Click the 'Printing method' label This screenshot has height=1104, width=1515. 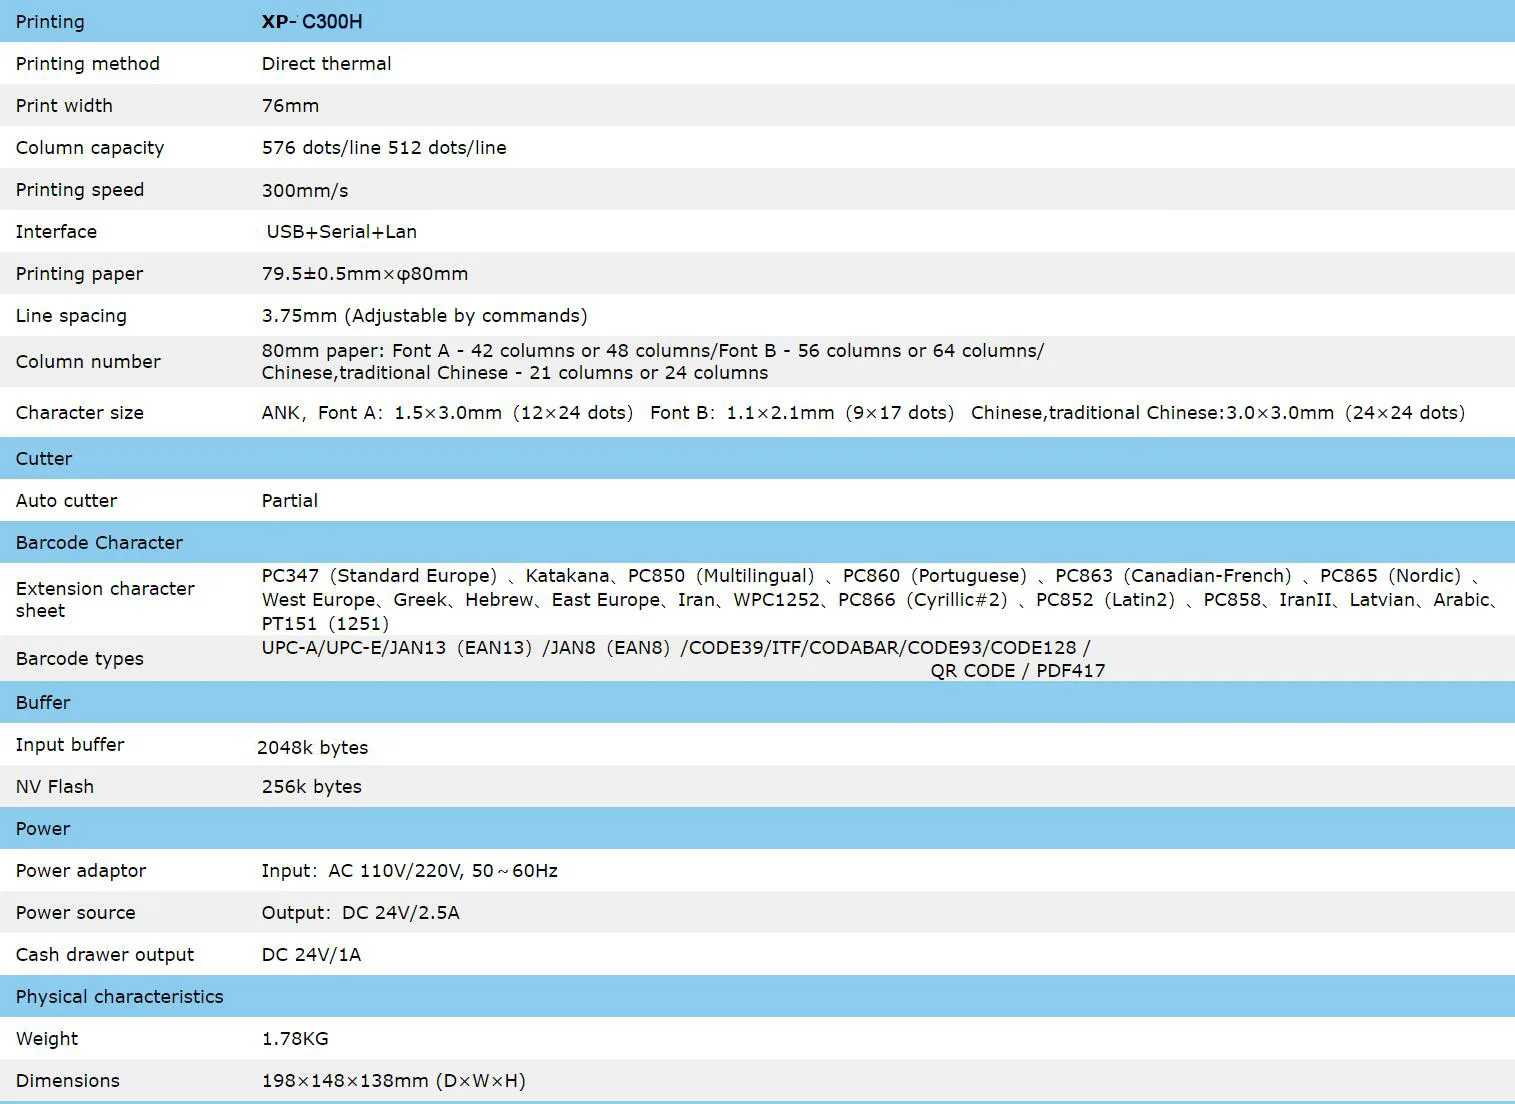[x=88, y=64]
